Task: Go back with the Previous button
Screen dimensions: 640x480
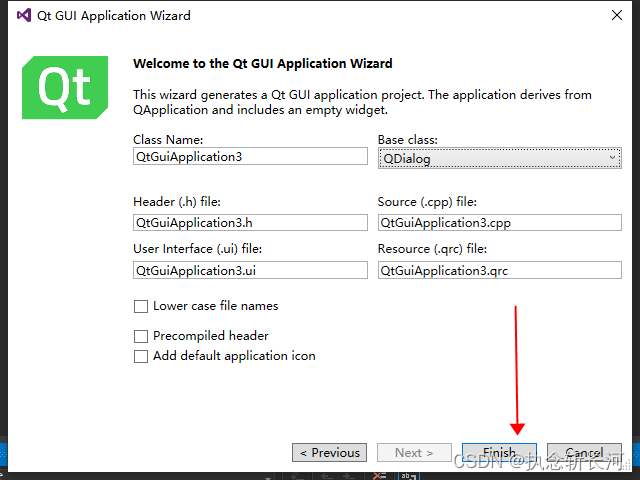Action: click(x=329, y=452)
